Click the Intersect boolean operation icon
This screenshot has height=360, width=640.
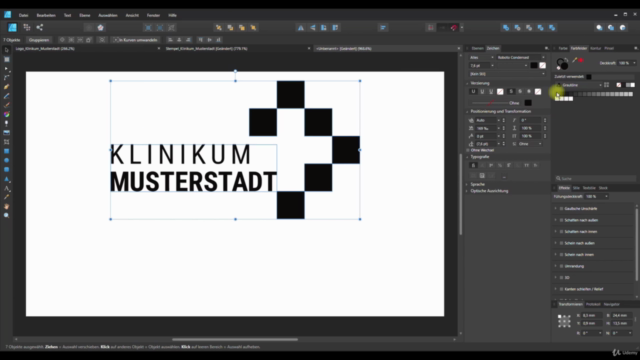click(x=529, y=28)
